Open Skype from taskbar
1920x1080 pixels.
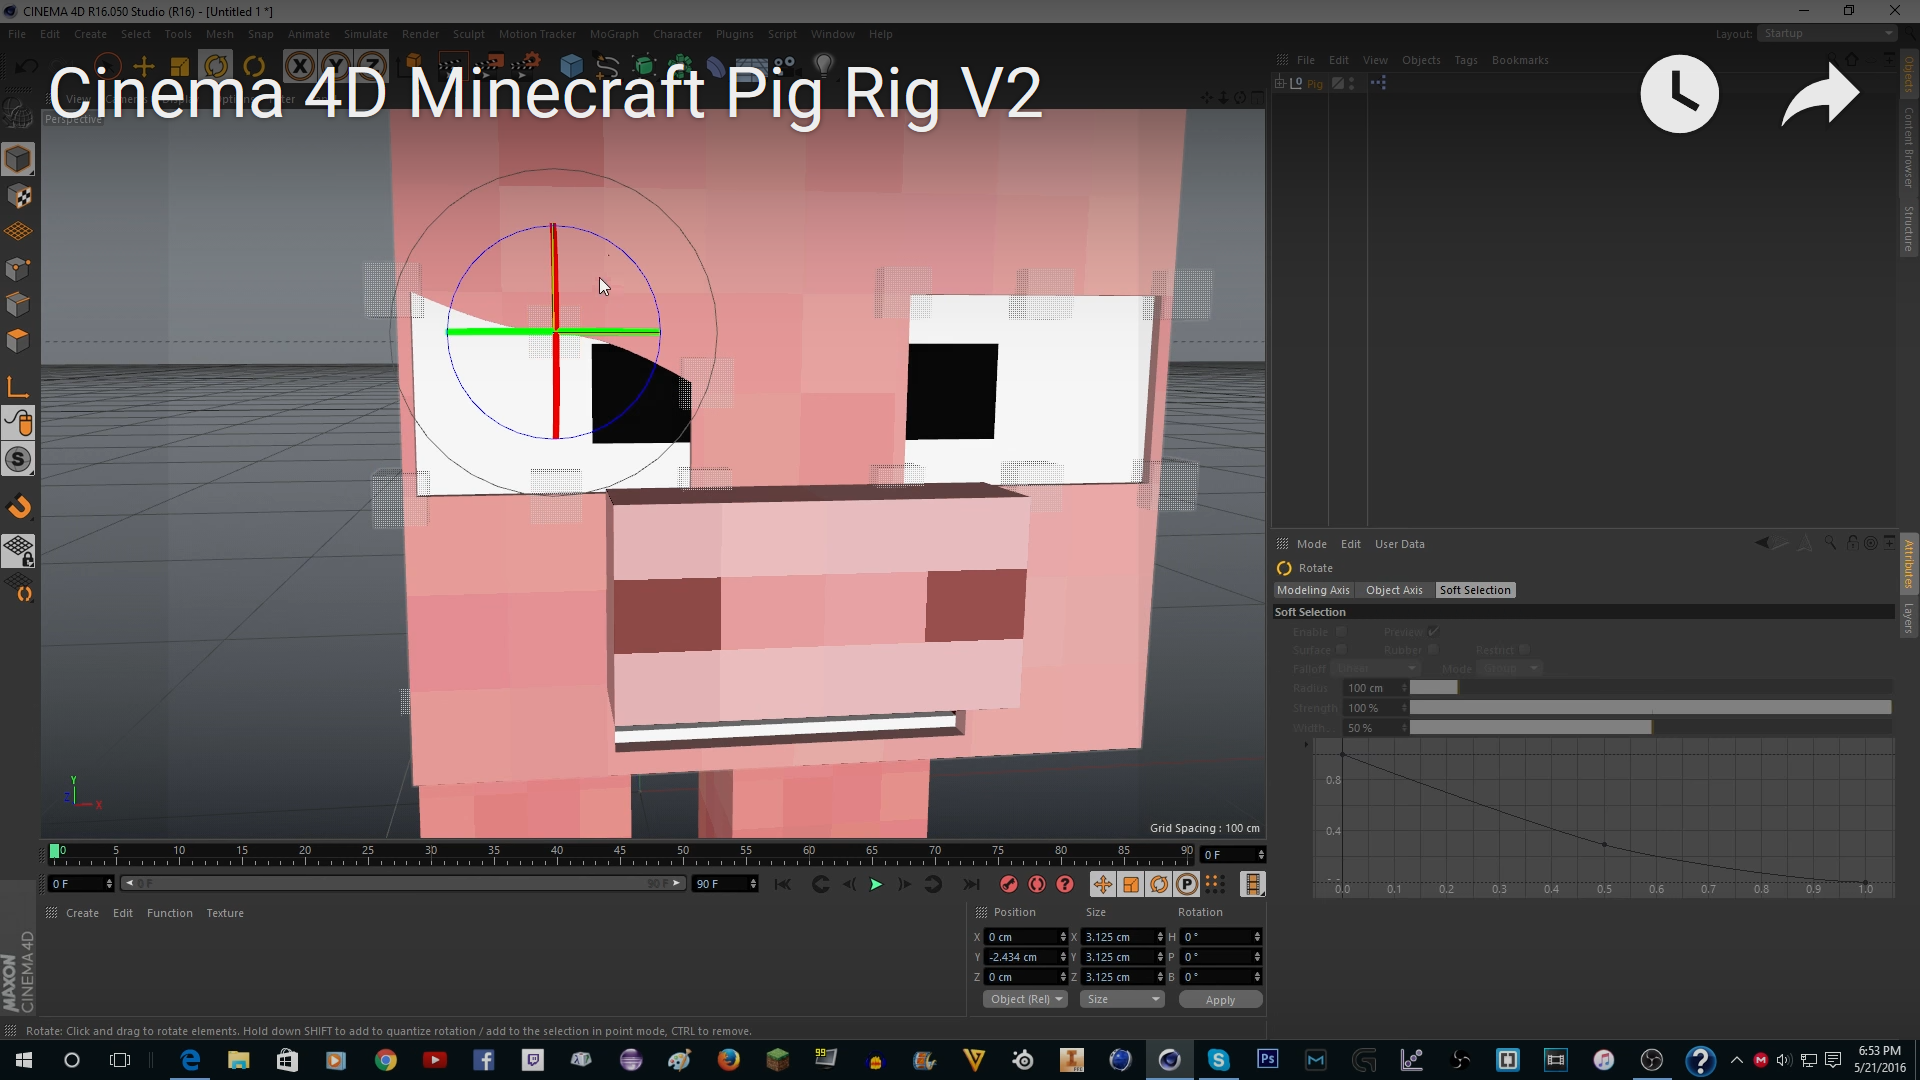(x=1218, y=1060)
